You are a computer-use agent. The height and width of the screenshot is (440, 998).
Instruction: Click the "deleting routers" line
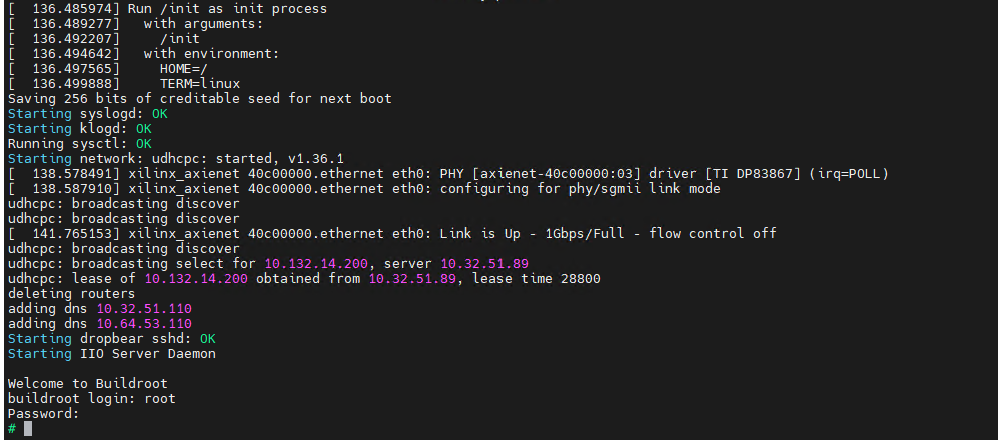(x=71, y=294)
